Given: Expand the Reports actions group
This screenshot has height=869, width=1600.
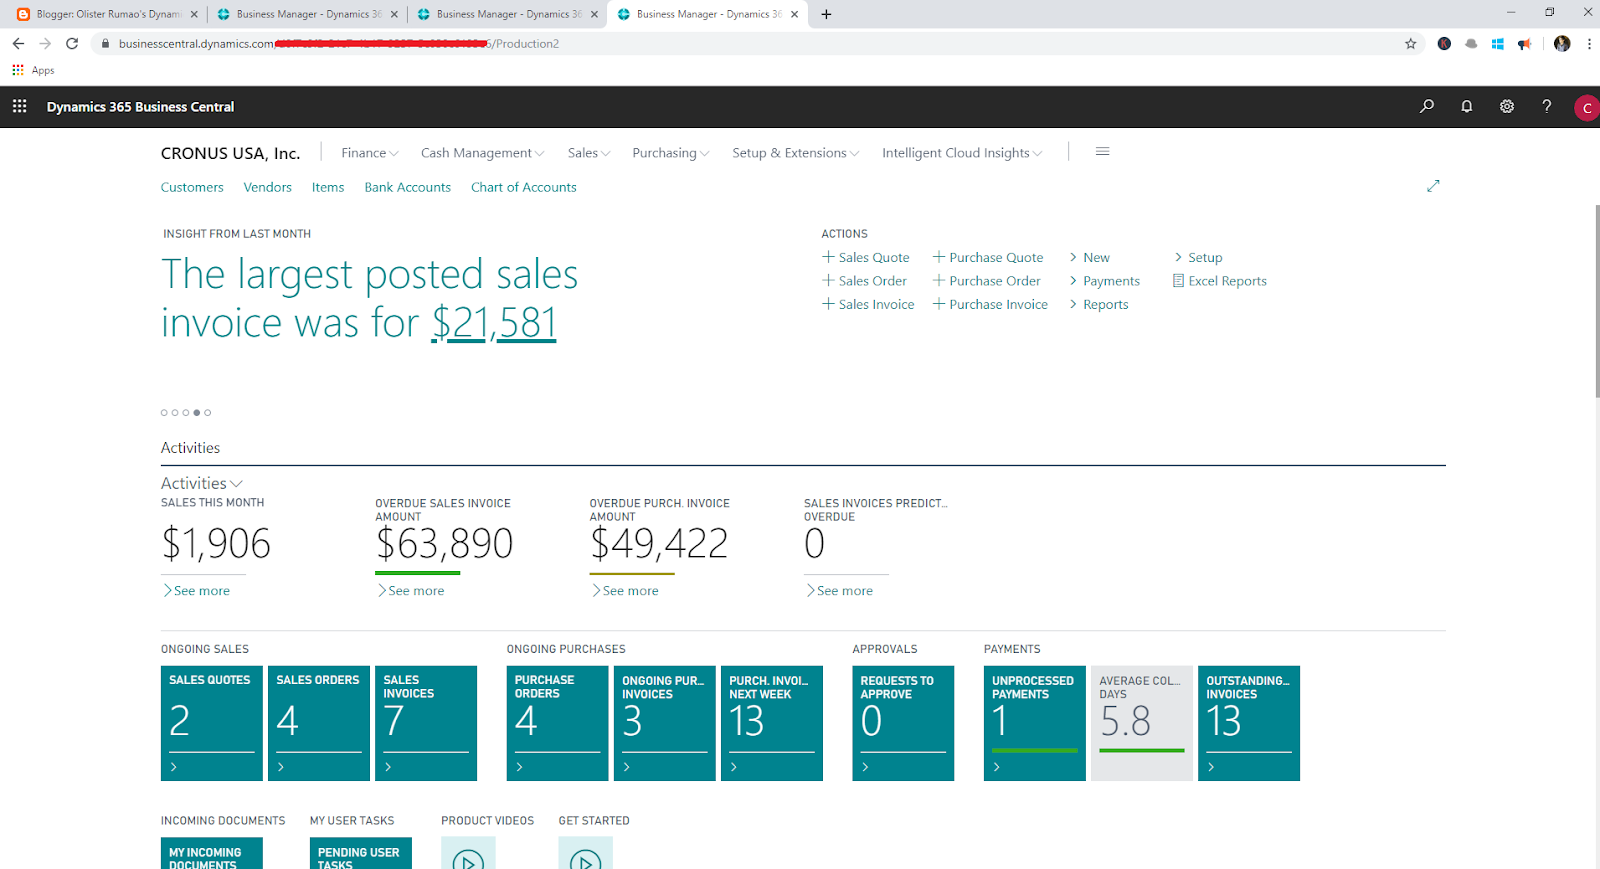Looking at the screenshot, I should click(x=1098, y=305).
